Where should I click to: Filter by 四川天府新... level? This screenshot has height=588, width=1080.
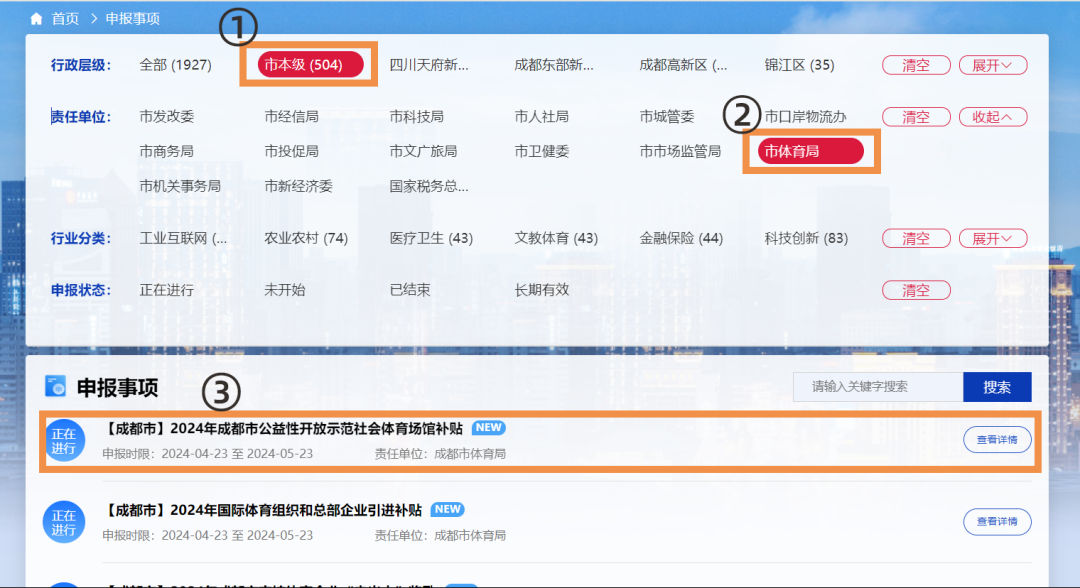(x=428, y=65)
